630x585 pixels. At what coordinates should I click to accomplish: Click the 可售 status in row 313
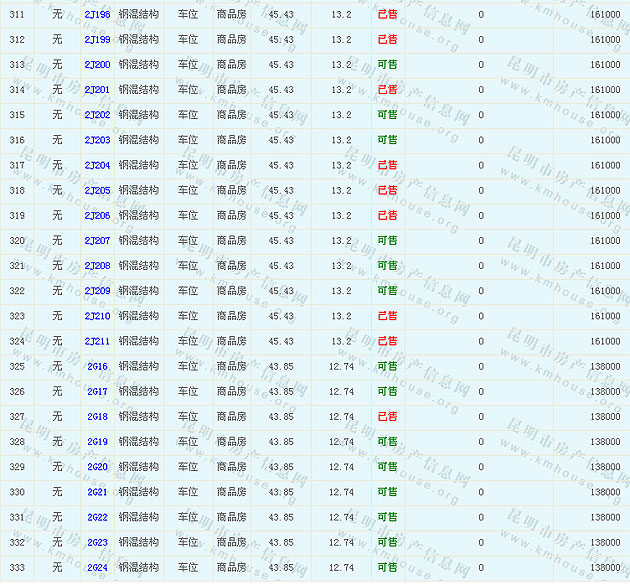click(x=387, y=64)
